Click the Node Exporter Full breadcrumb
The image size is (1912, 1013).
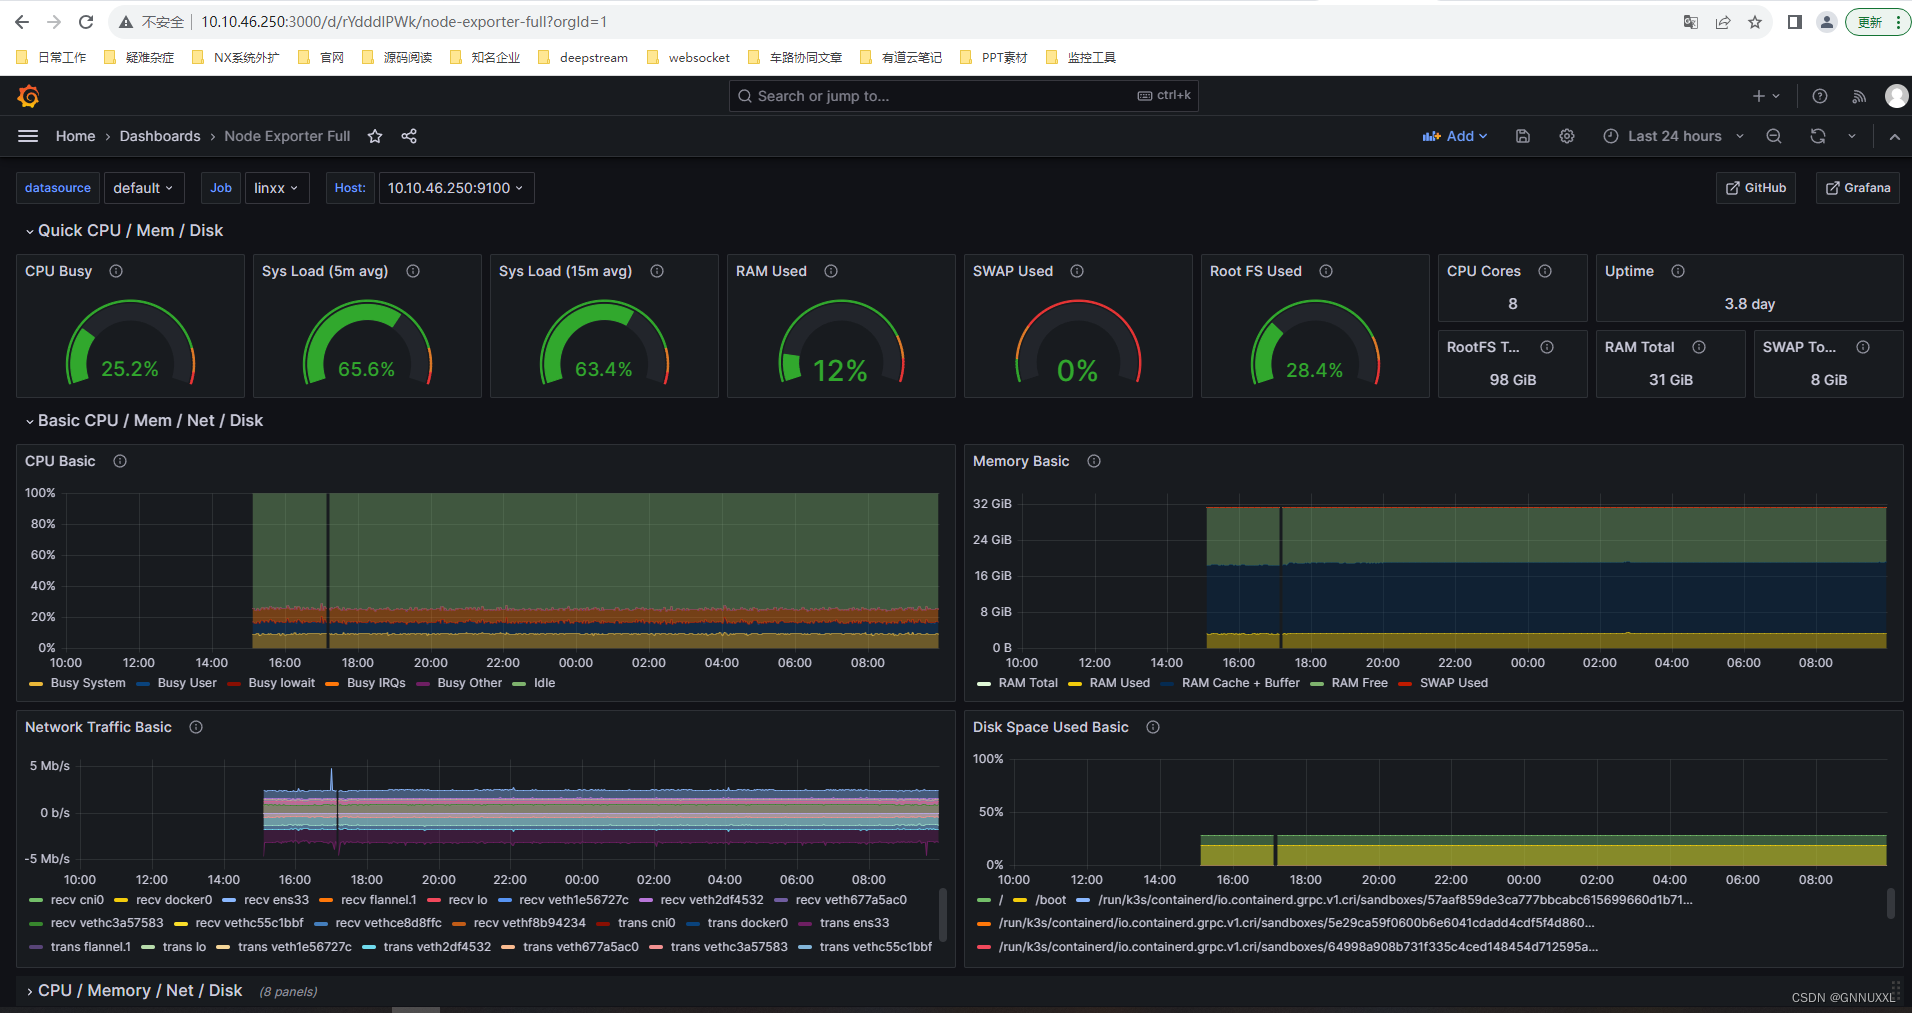tap(287, 136)
